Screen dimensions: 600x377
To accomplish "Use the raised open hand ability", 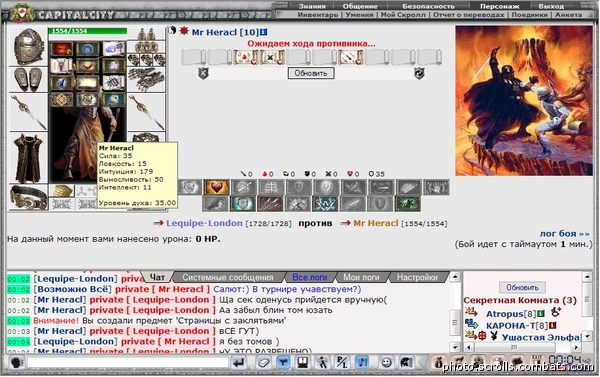I will point(436,187).
